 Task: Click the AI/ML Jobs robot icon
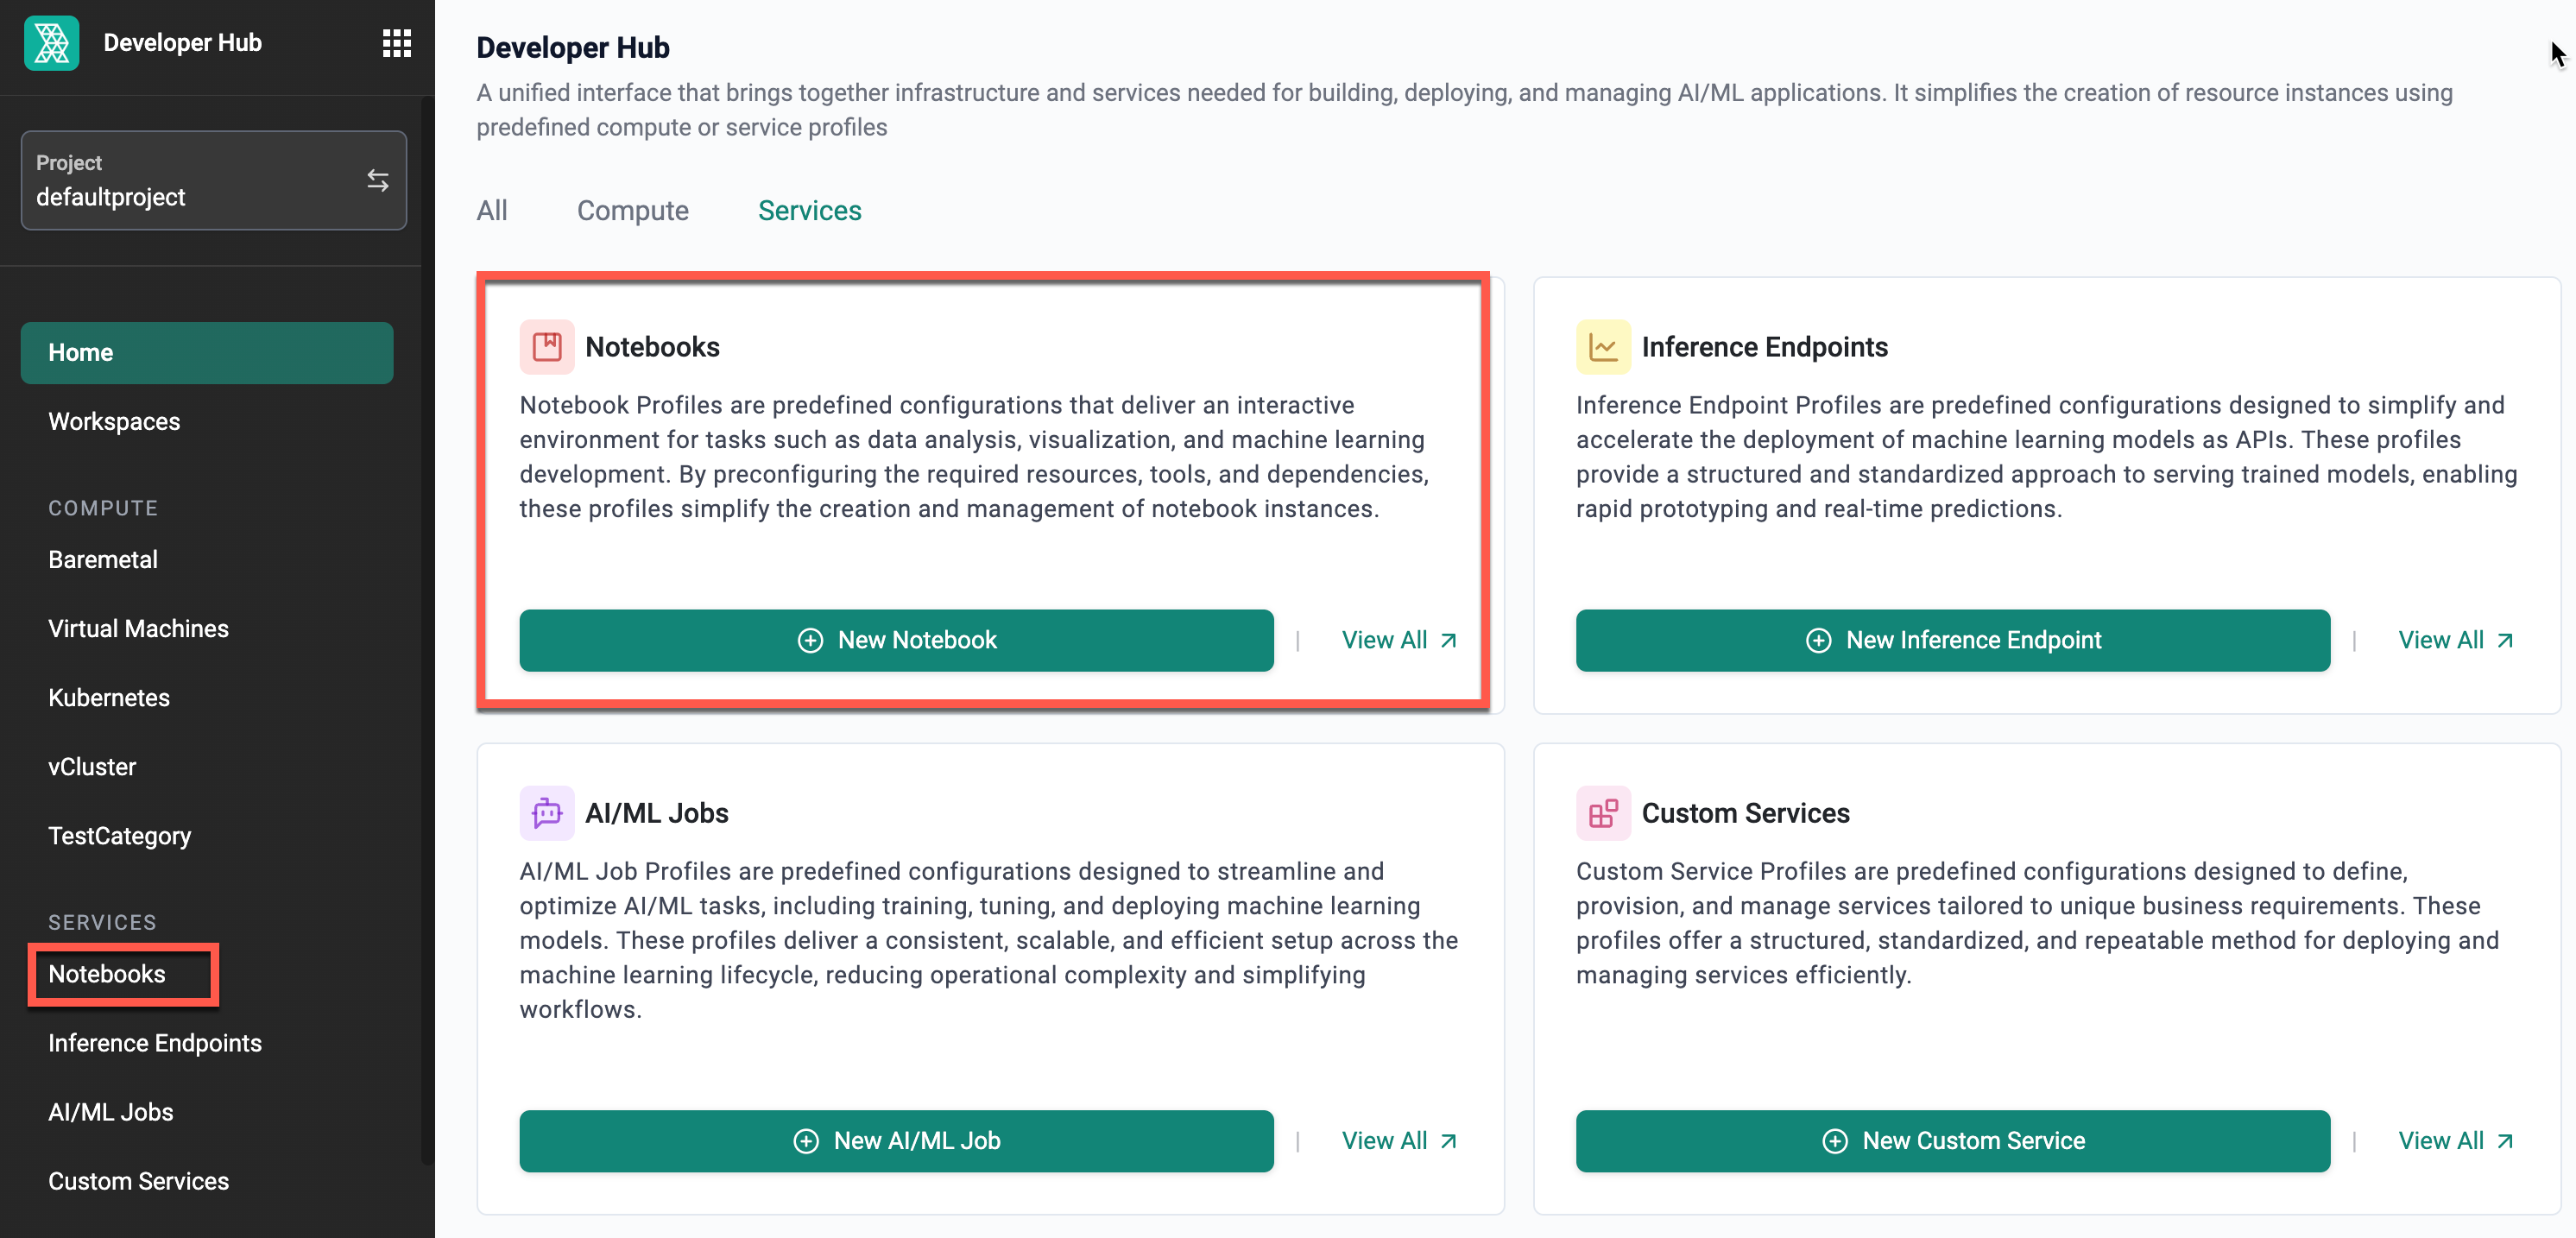pyautogui.click(x=547, y=813)
